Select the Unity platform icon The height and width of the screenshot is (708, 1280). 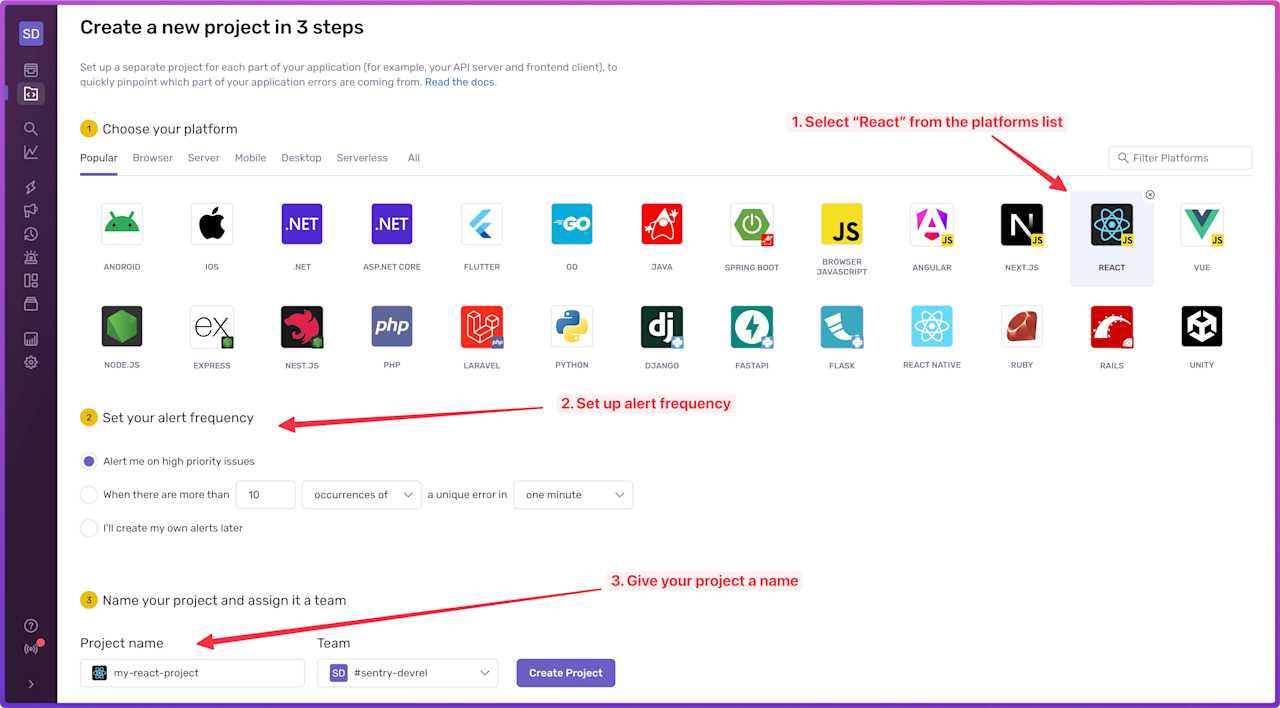pyautogui.click(x=1202, y=326)
